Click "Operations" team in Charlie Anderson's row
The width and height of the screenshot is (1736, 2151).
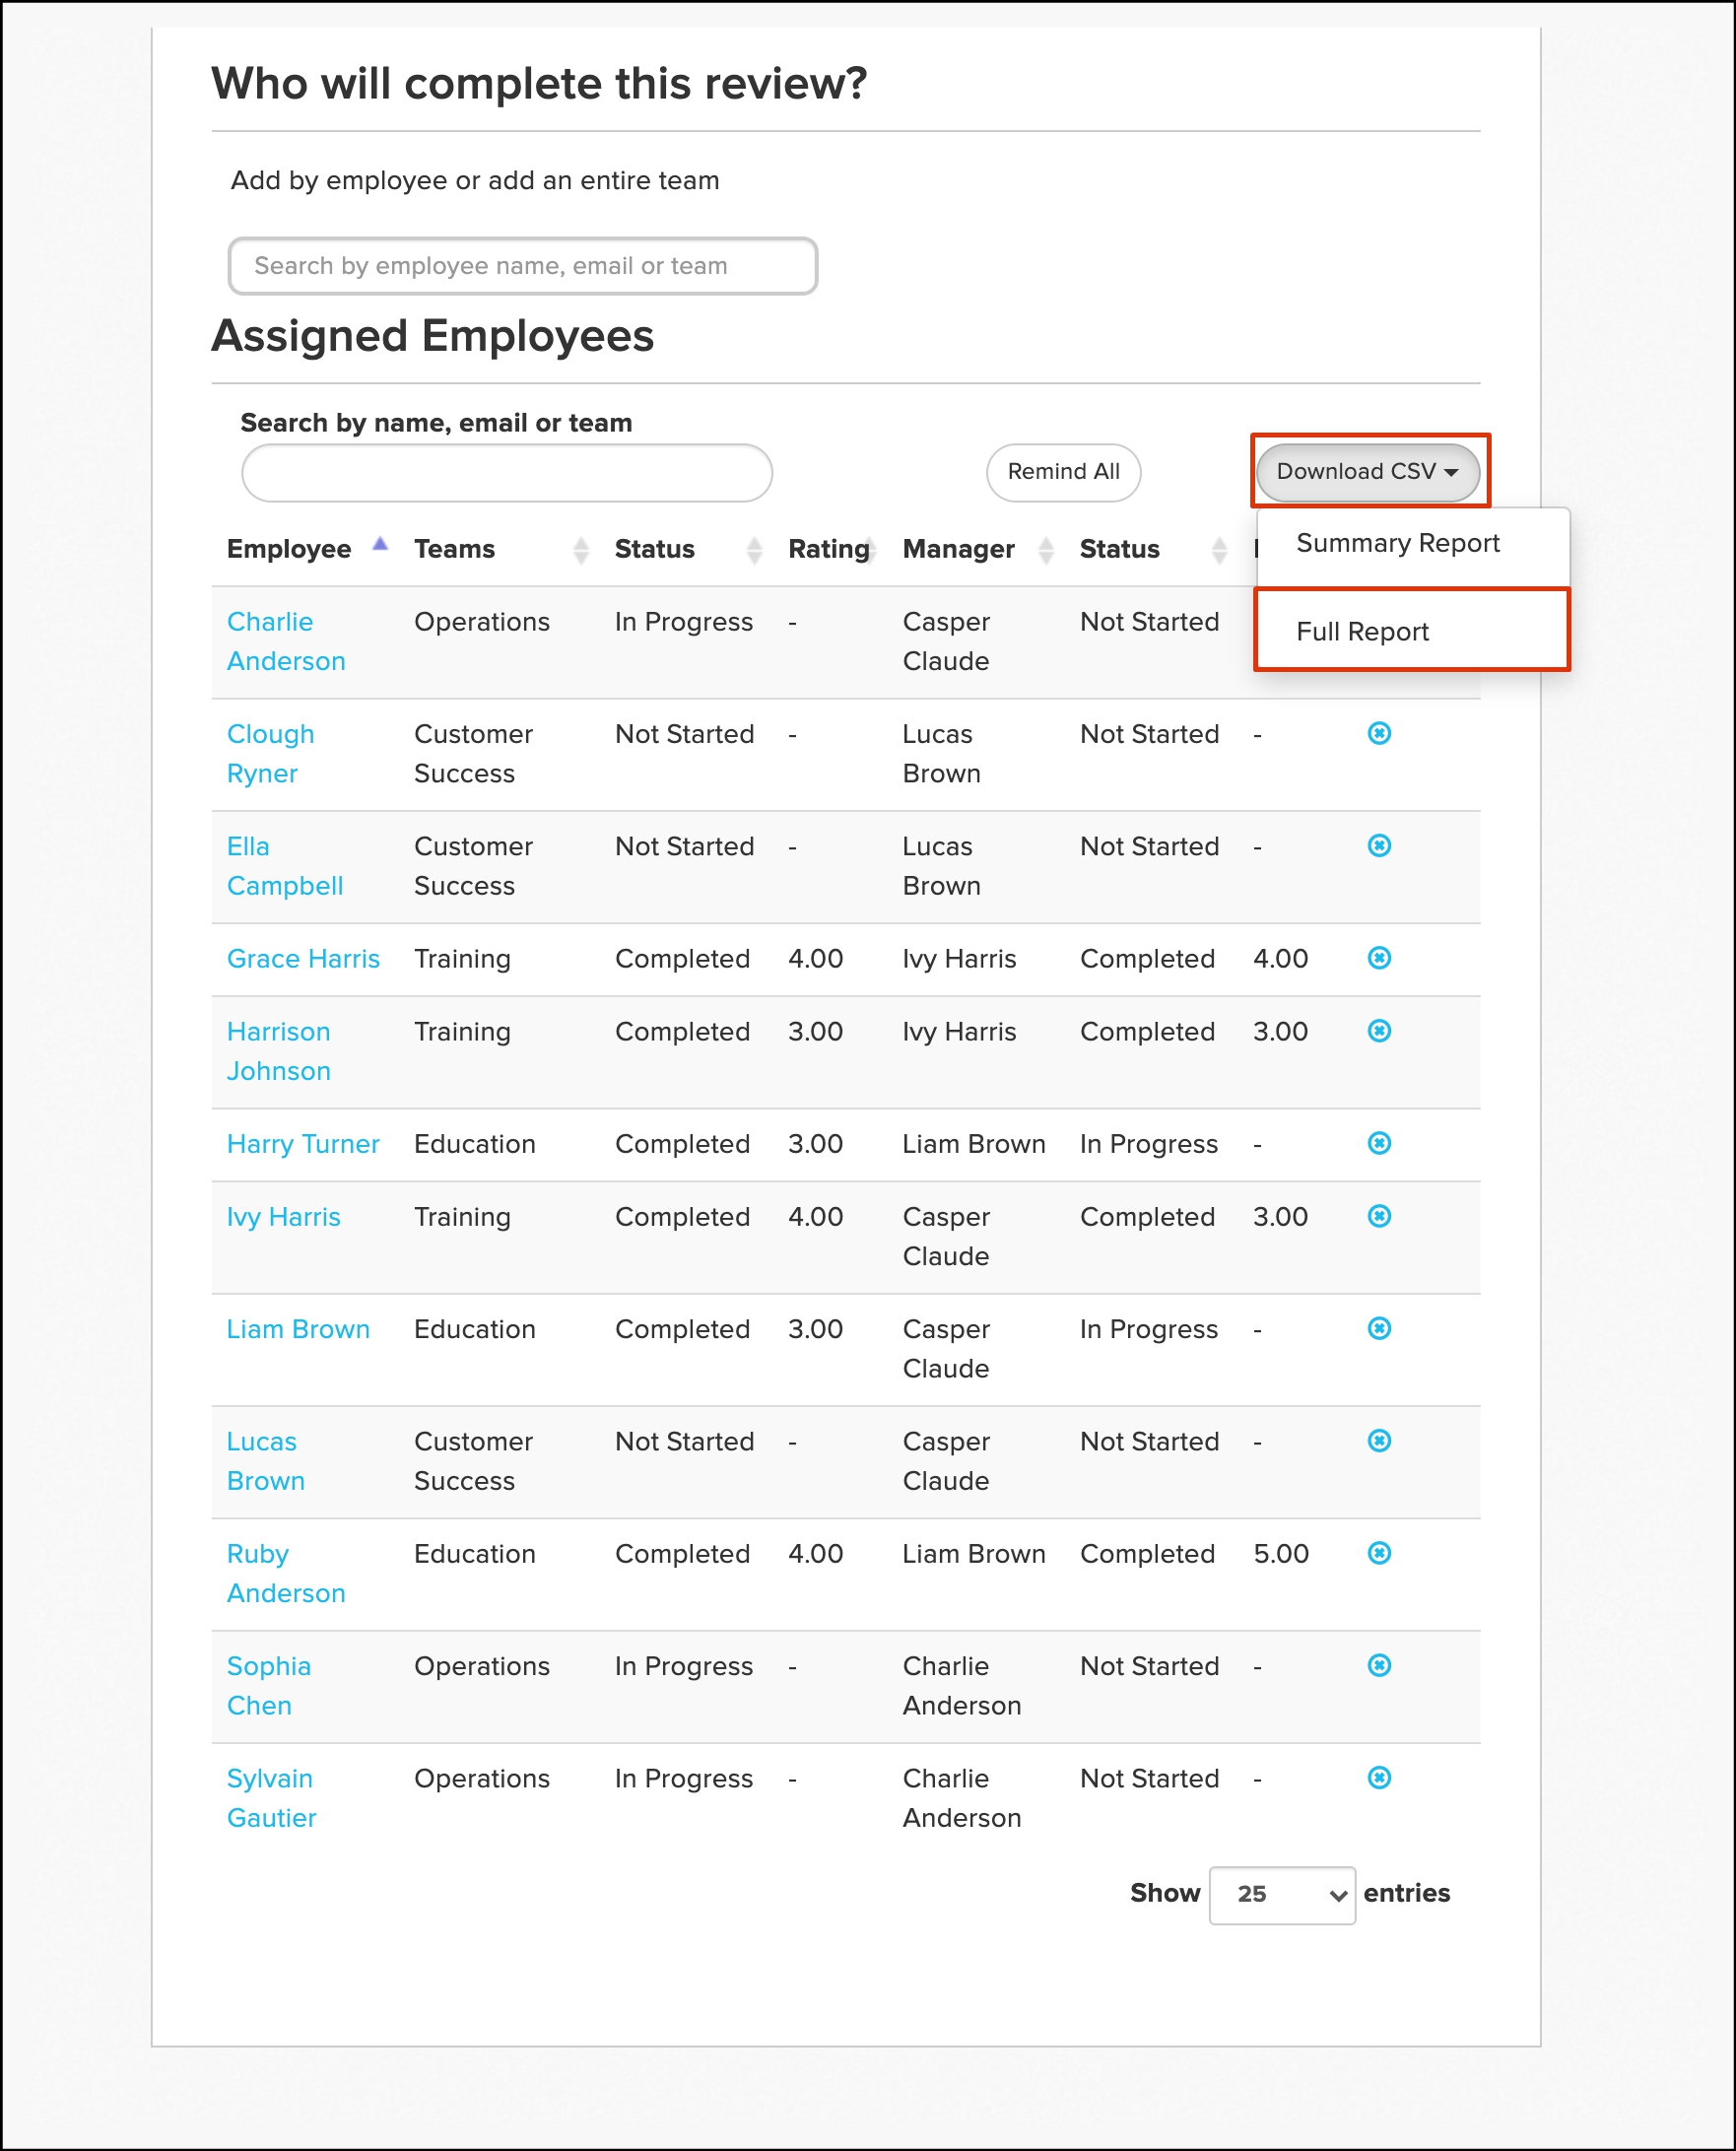tap(482, 621)
